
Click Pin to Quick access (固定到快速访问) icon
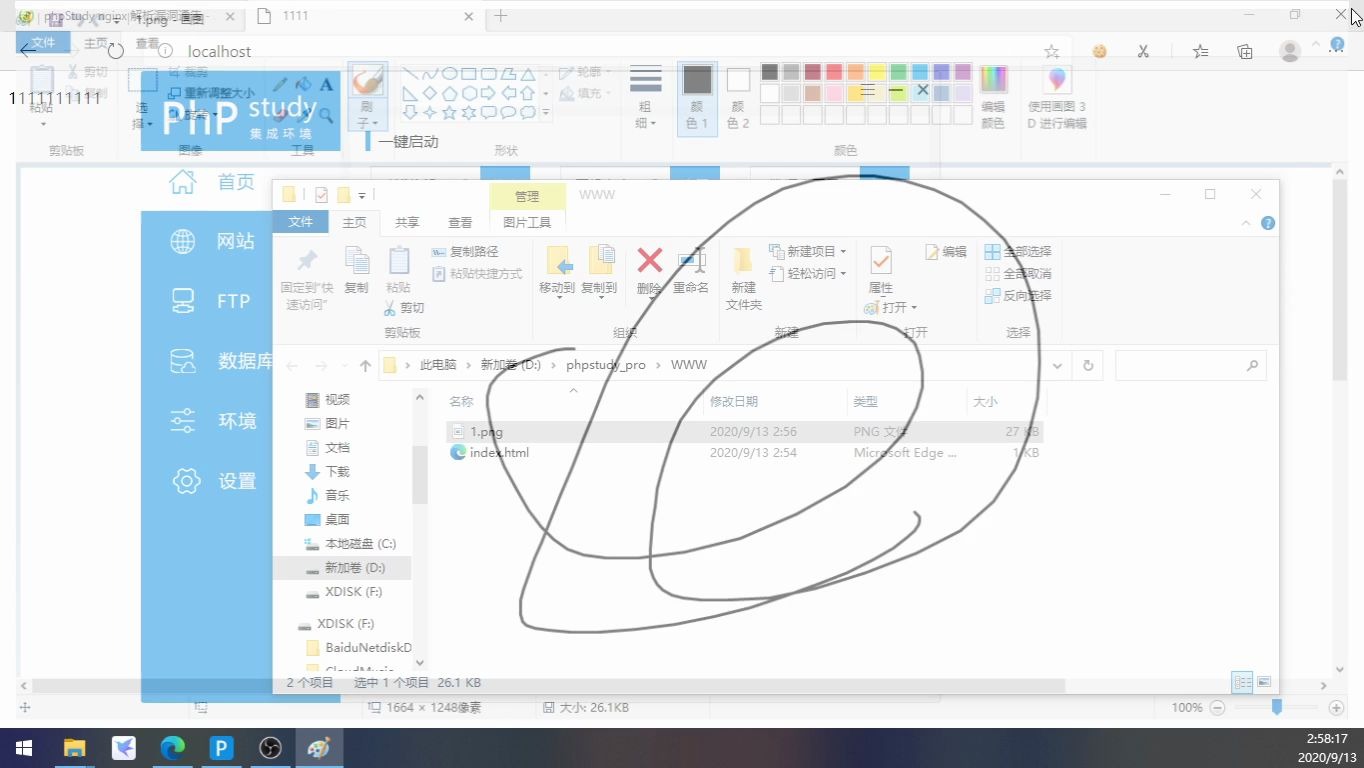coord(306,261)
